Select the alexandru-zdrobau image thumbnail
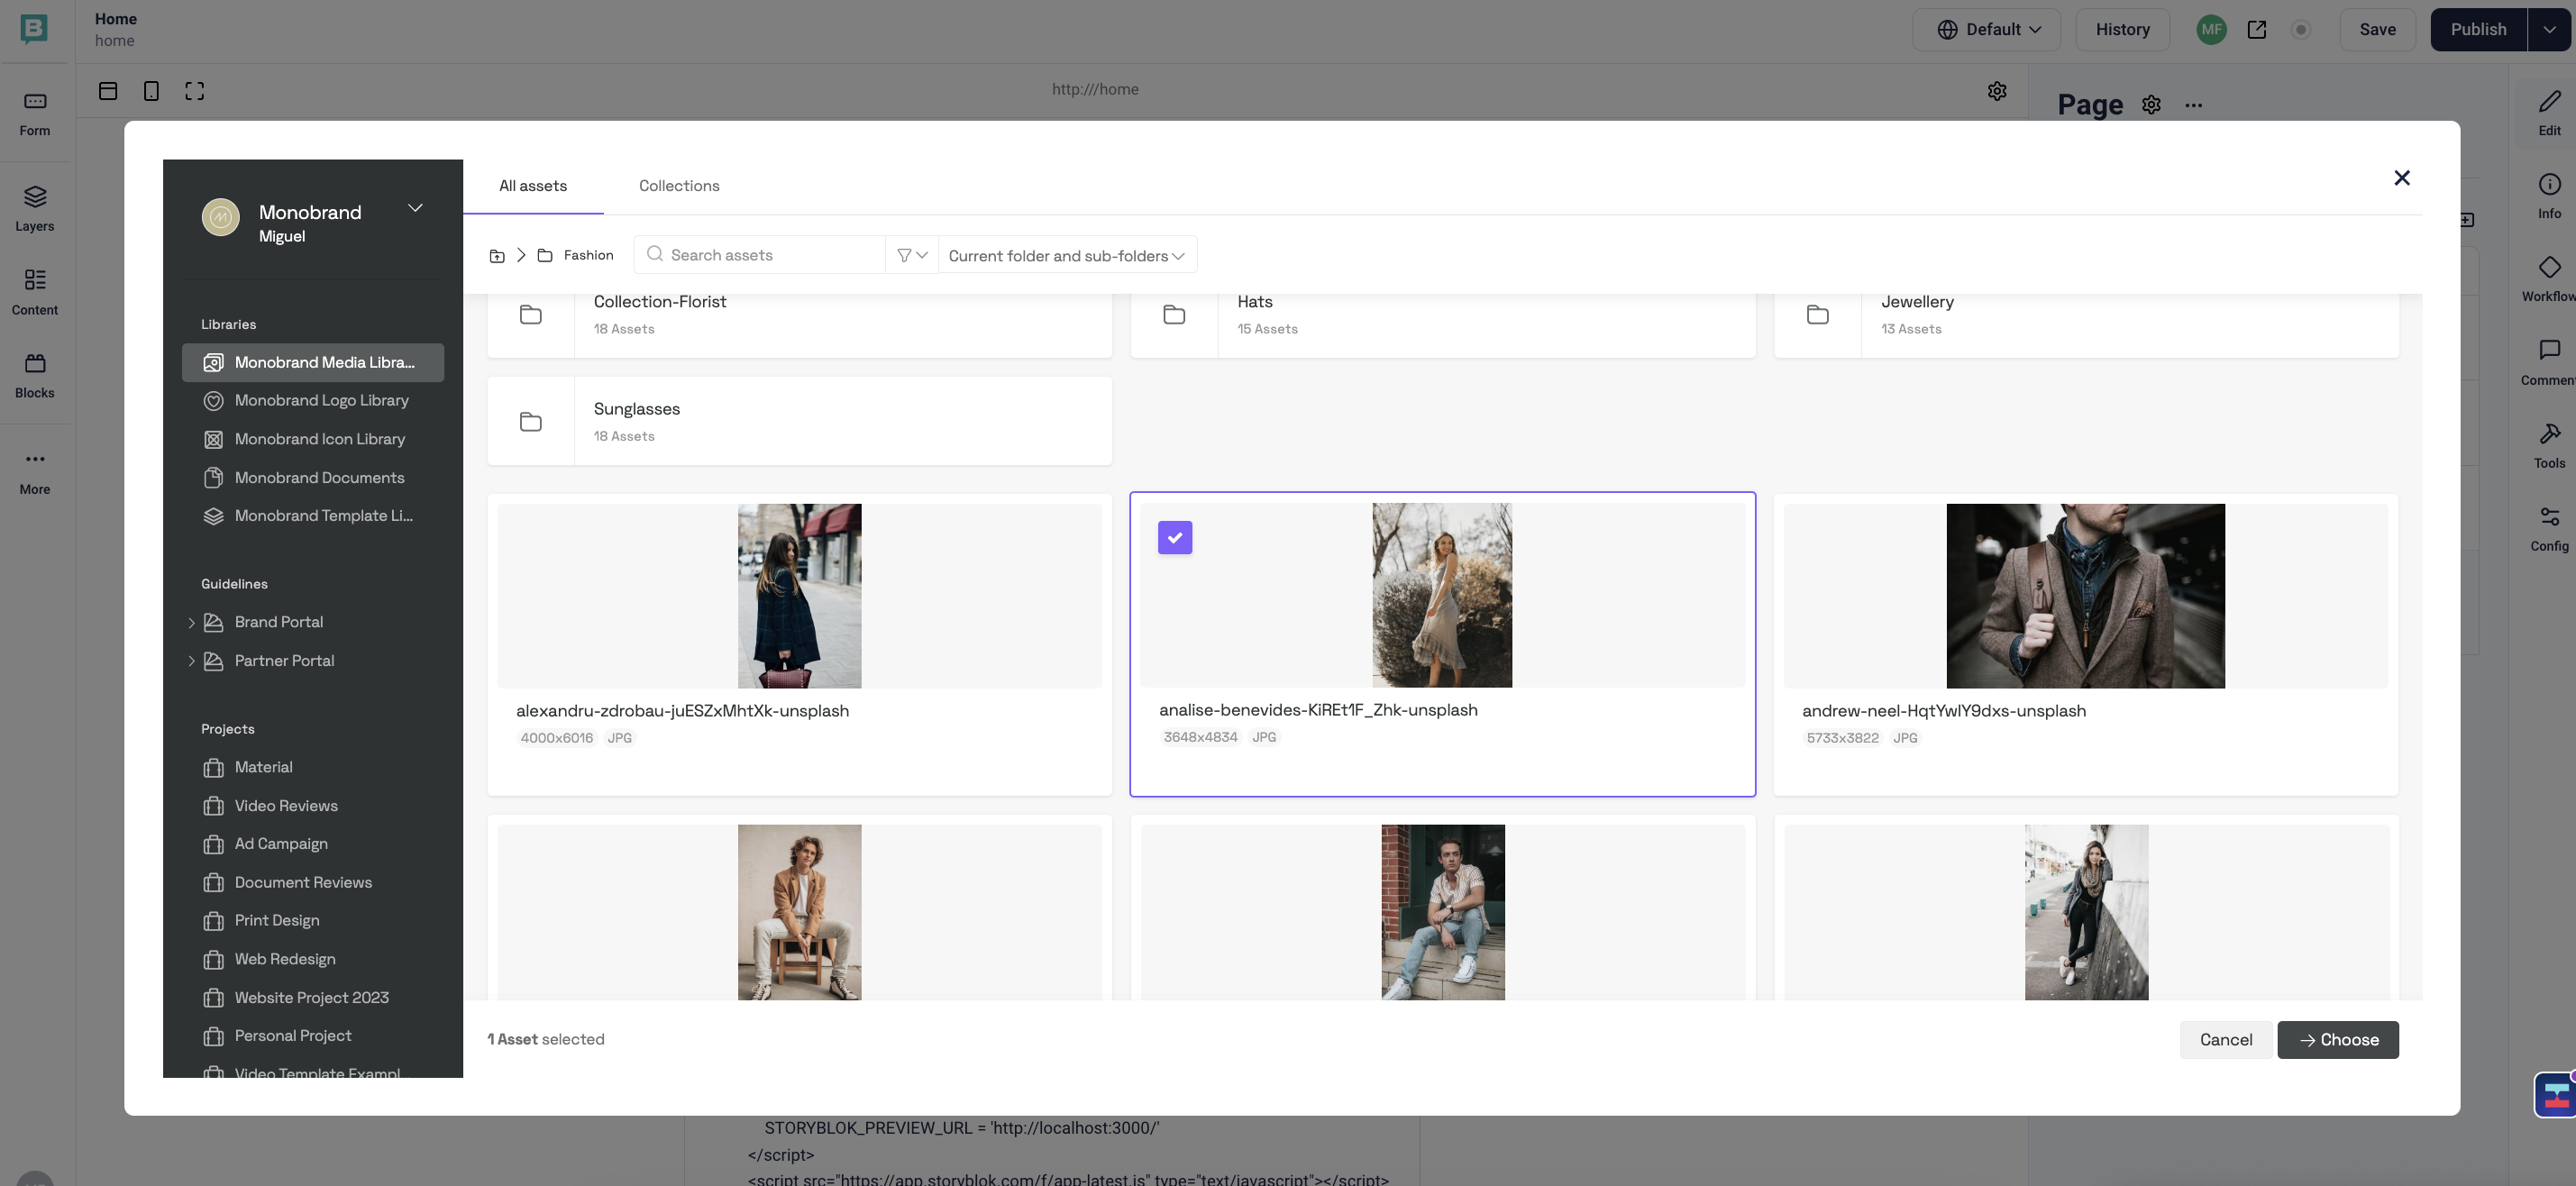Screen dimensions: 2576x1186 tap(799, 596)
